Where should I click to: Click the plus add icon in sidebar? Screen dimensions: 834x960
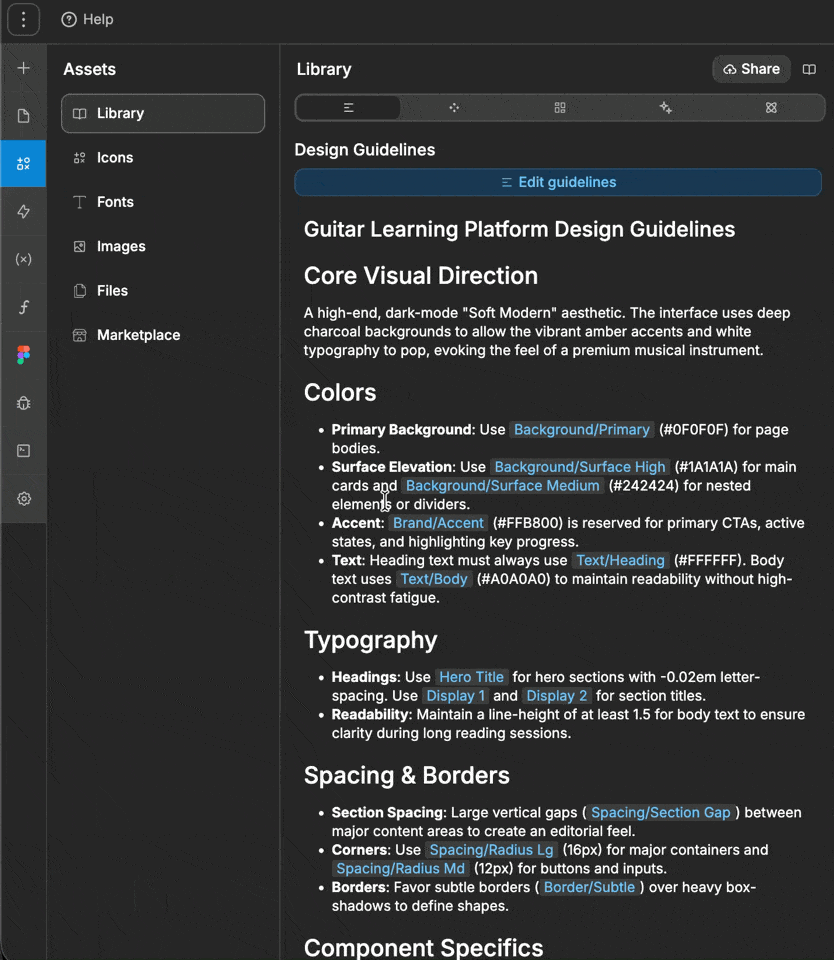point(23,68)
